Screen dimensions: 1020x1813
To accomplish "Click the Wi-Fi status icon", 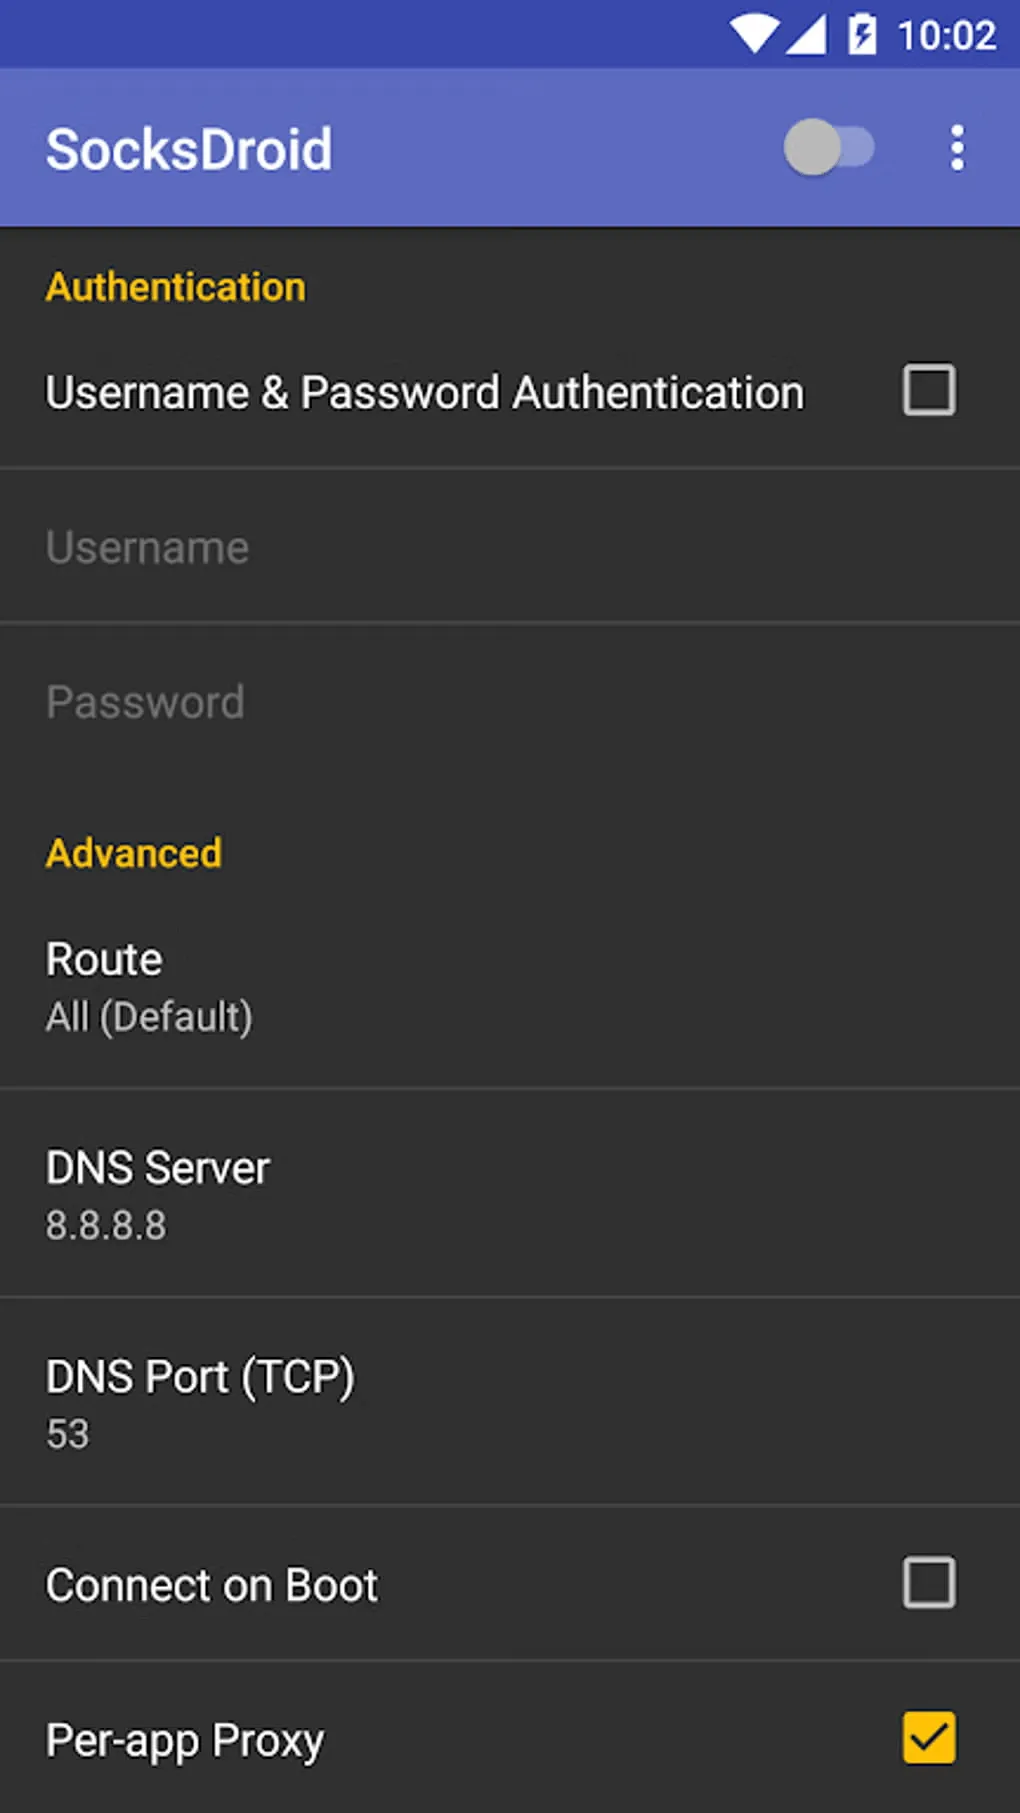I will pyautogui.click(x=752, y=33).
